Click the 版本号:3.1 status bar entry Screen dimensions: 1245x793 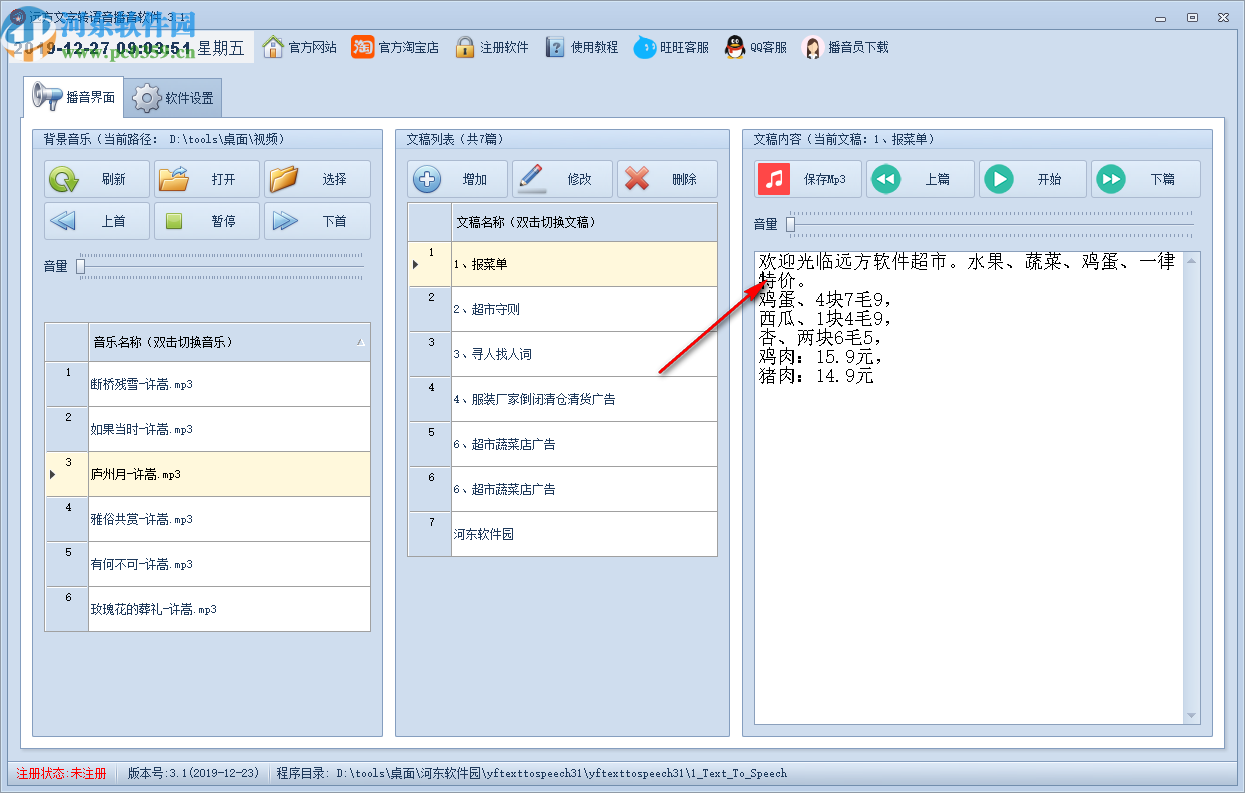(x=193, y=773)
